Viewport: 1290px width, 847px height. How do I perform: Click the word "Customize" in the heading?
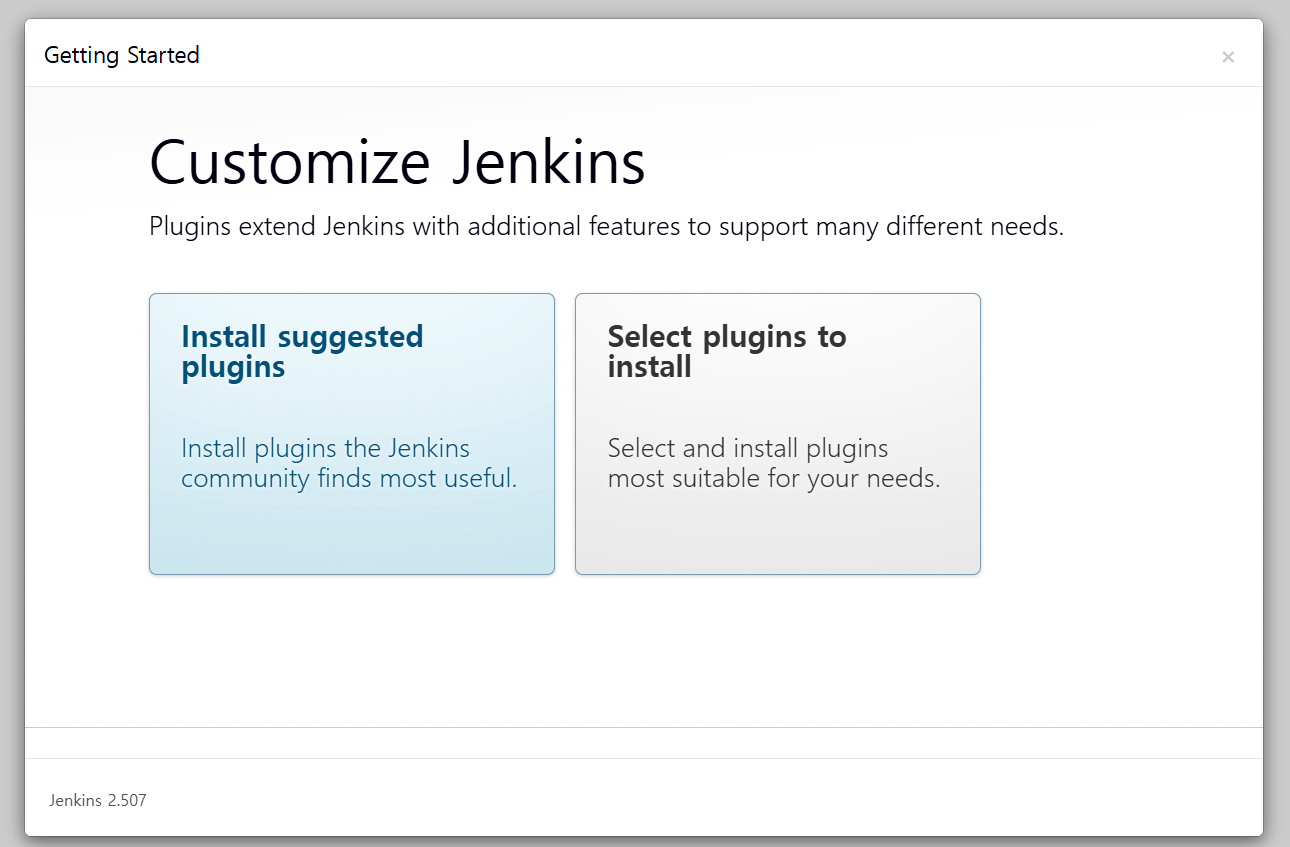pos(290,163)
